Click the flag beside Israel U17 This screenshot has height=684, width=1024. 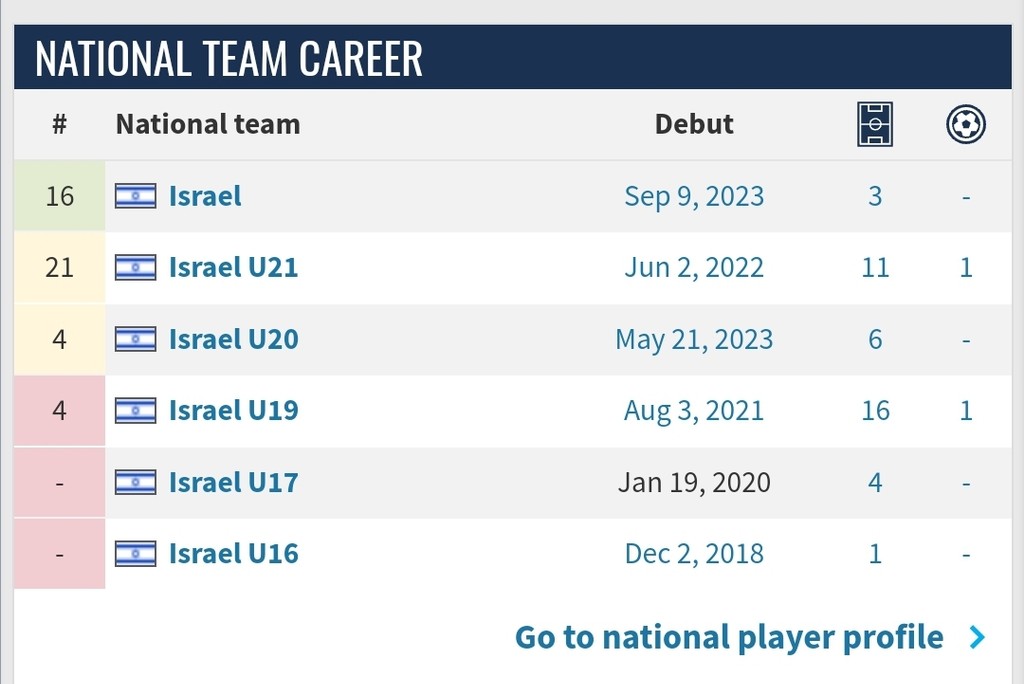click(136, 482)
